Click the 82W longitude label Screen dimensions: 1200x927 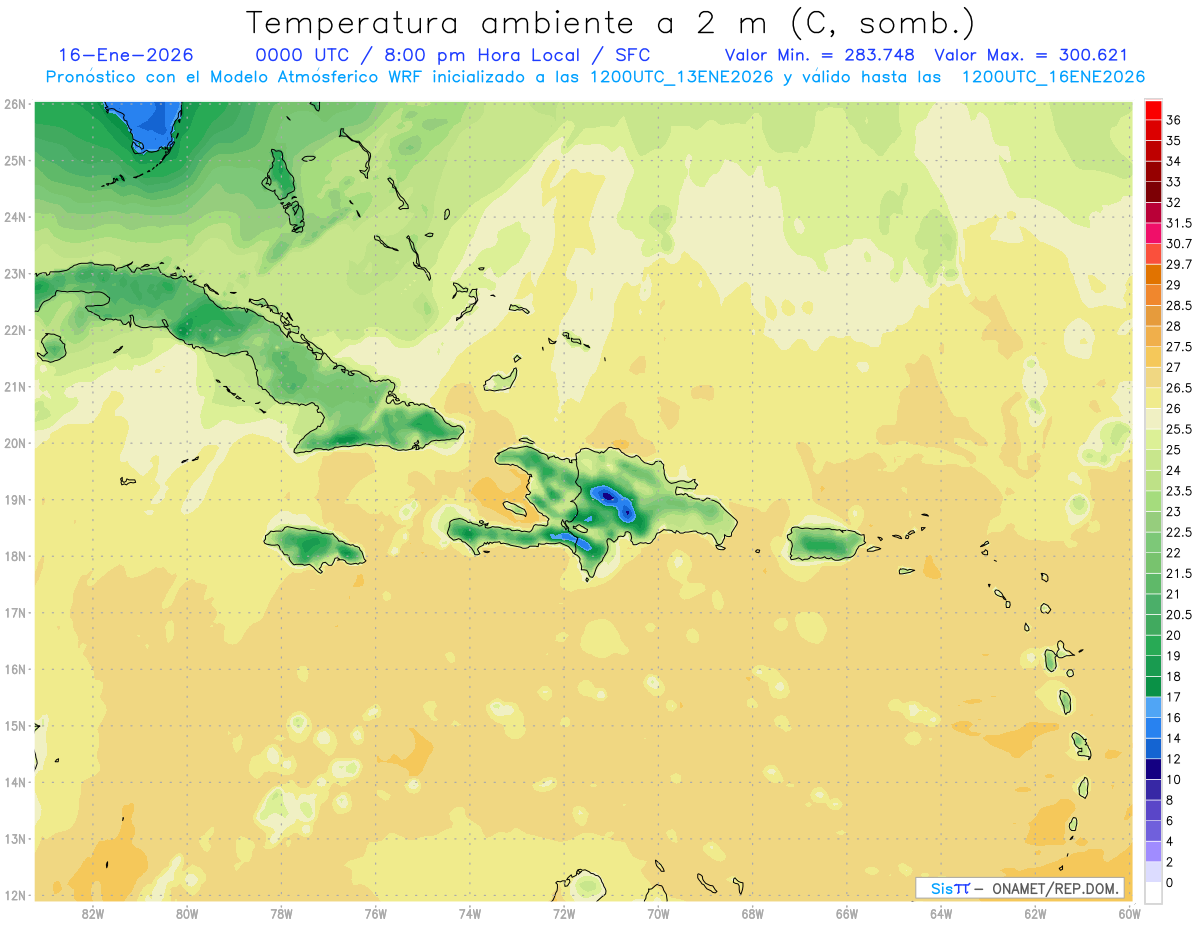tap(93, 914)
